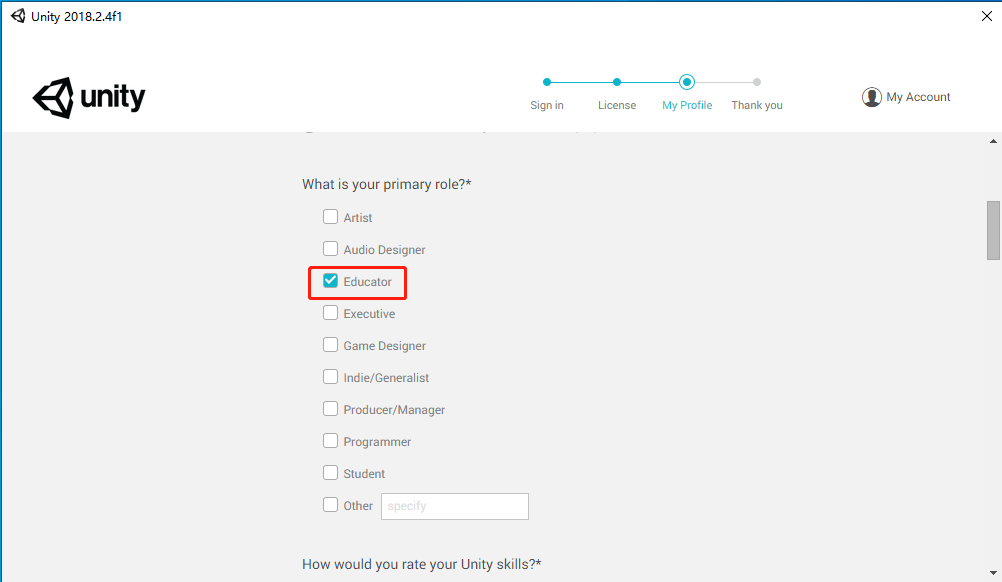Uncheck the Educator checkbox
The height and width of the screenshot is (582, 1002).
pyautogui.click(x=330, y=280)
